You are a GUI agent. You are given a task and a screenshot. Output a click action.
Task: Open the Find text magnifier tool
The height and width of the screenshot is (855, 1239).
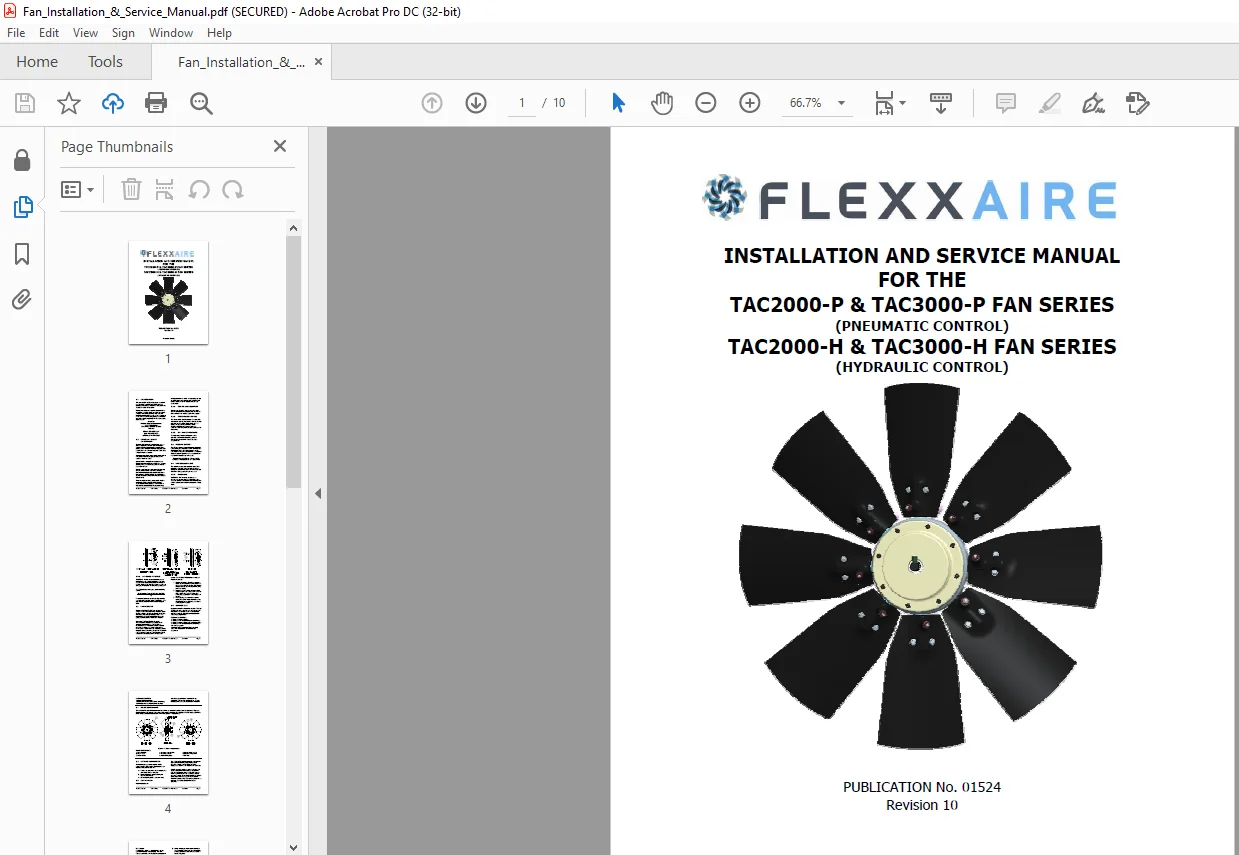point(201,103)
